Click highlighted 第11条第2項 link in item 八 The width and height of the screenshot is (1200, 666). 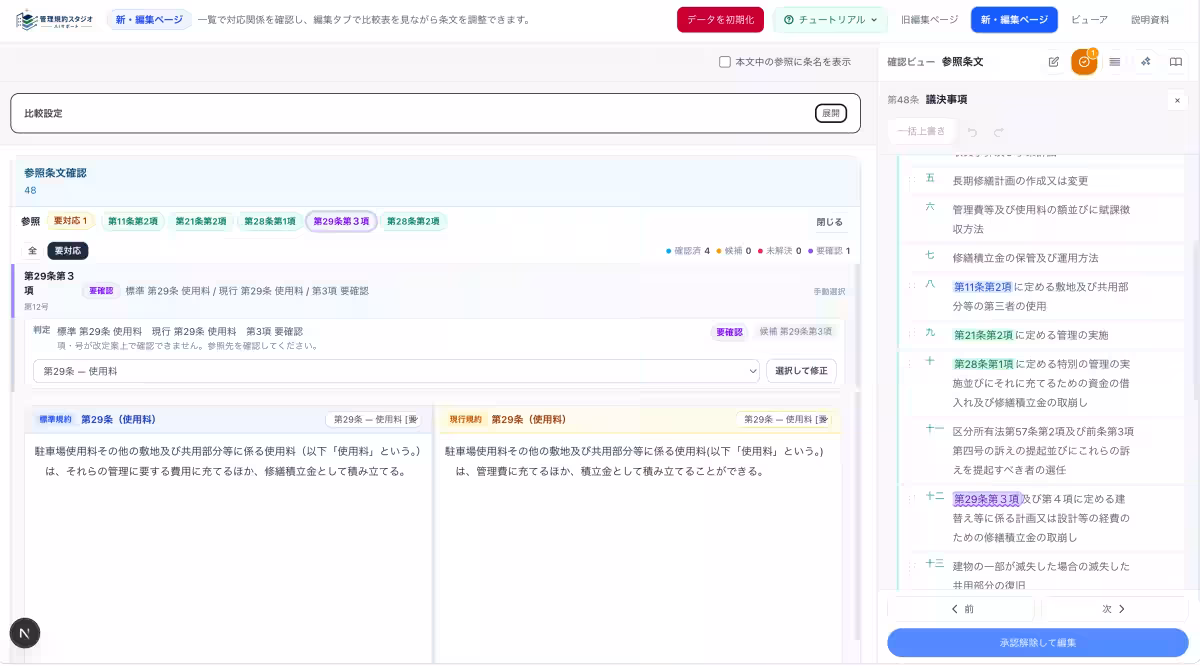point(983,287)
